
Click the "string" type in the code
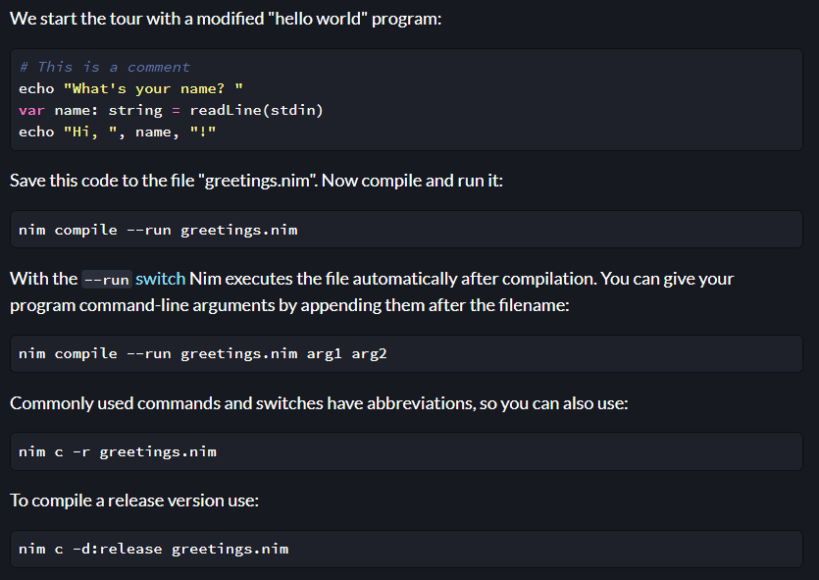click(x=135, y=110)
